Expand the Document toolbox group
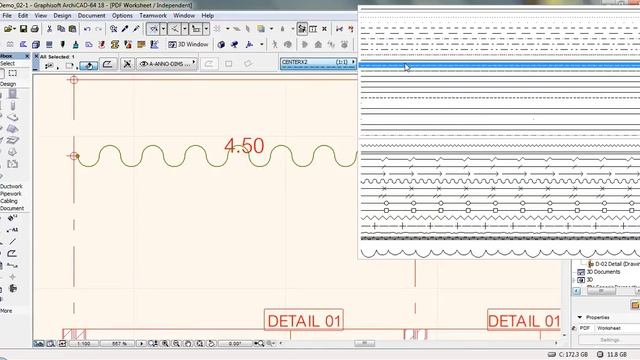The image size is (640, 360). pyautogui.click(x=12, y=208)
